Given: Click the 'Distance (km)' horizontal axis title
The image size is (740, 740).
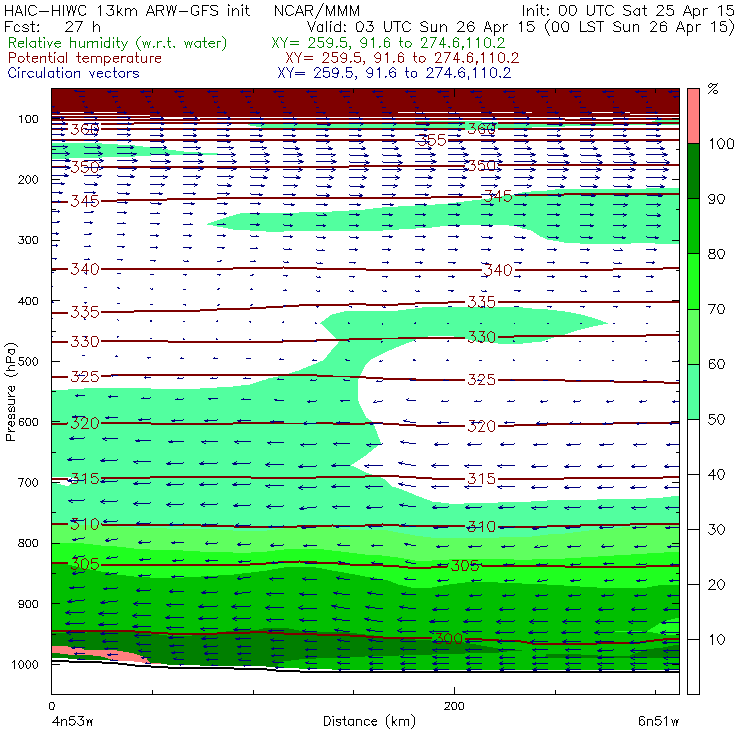Looking at the screenshot, I should point(369,722).
